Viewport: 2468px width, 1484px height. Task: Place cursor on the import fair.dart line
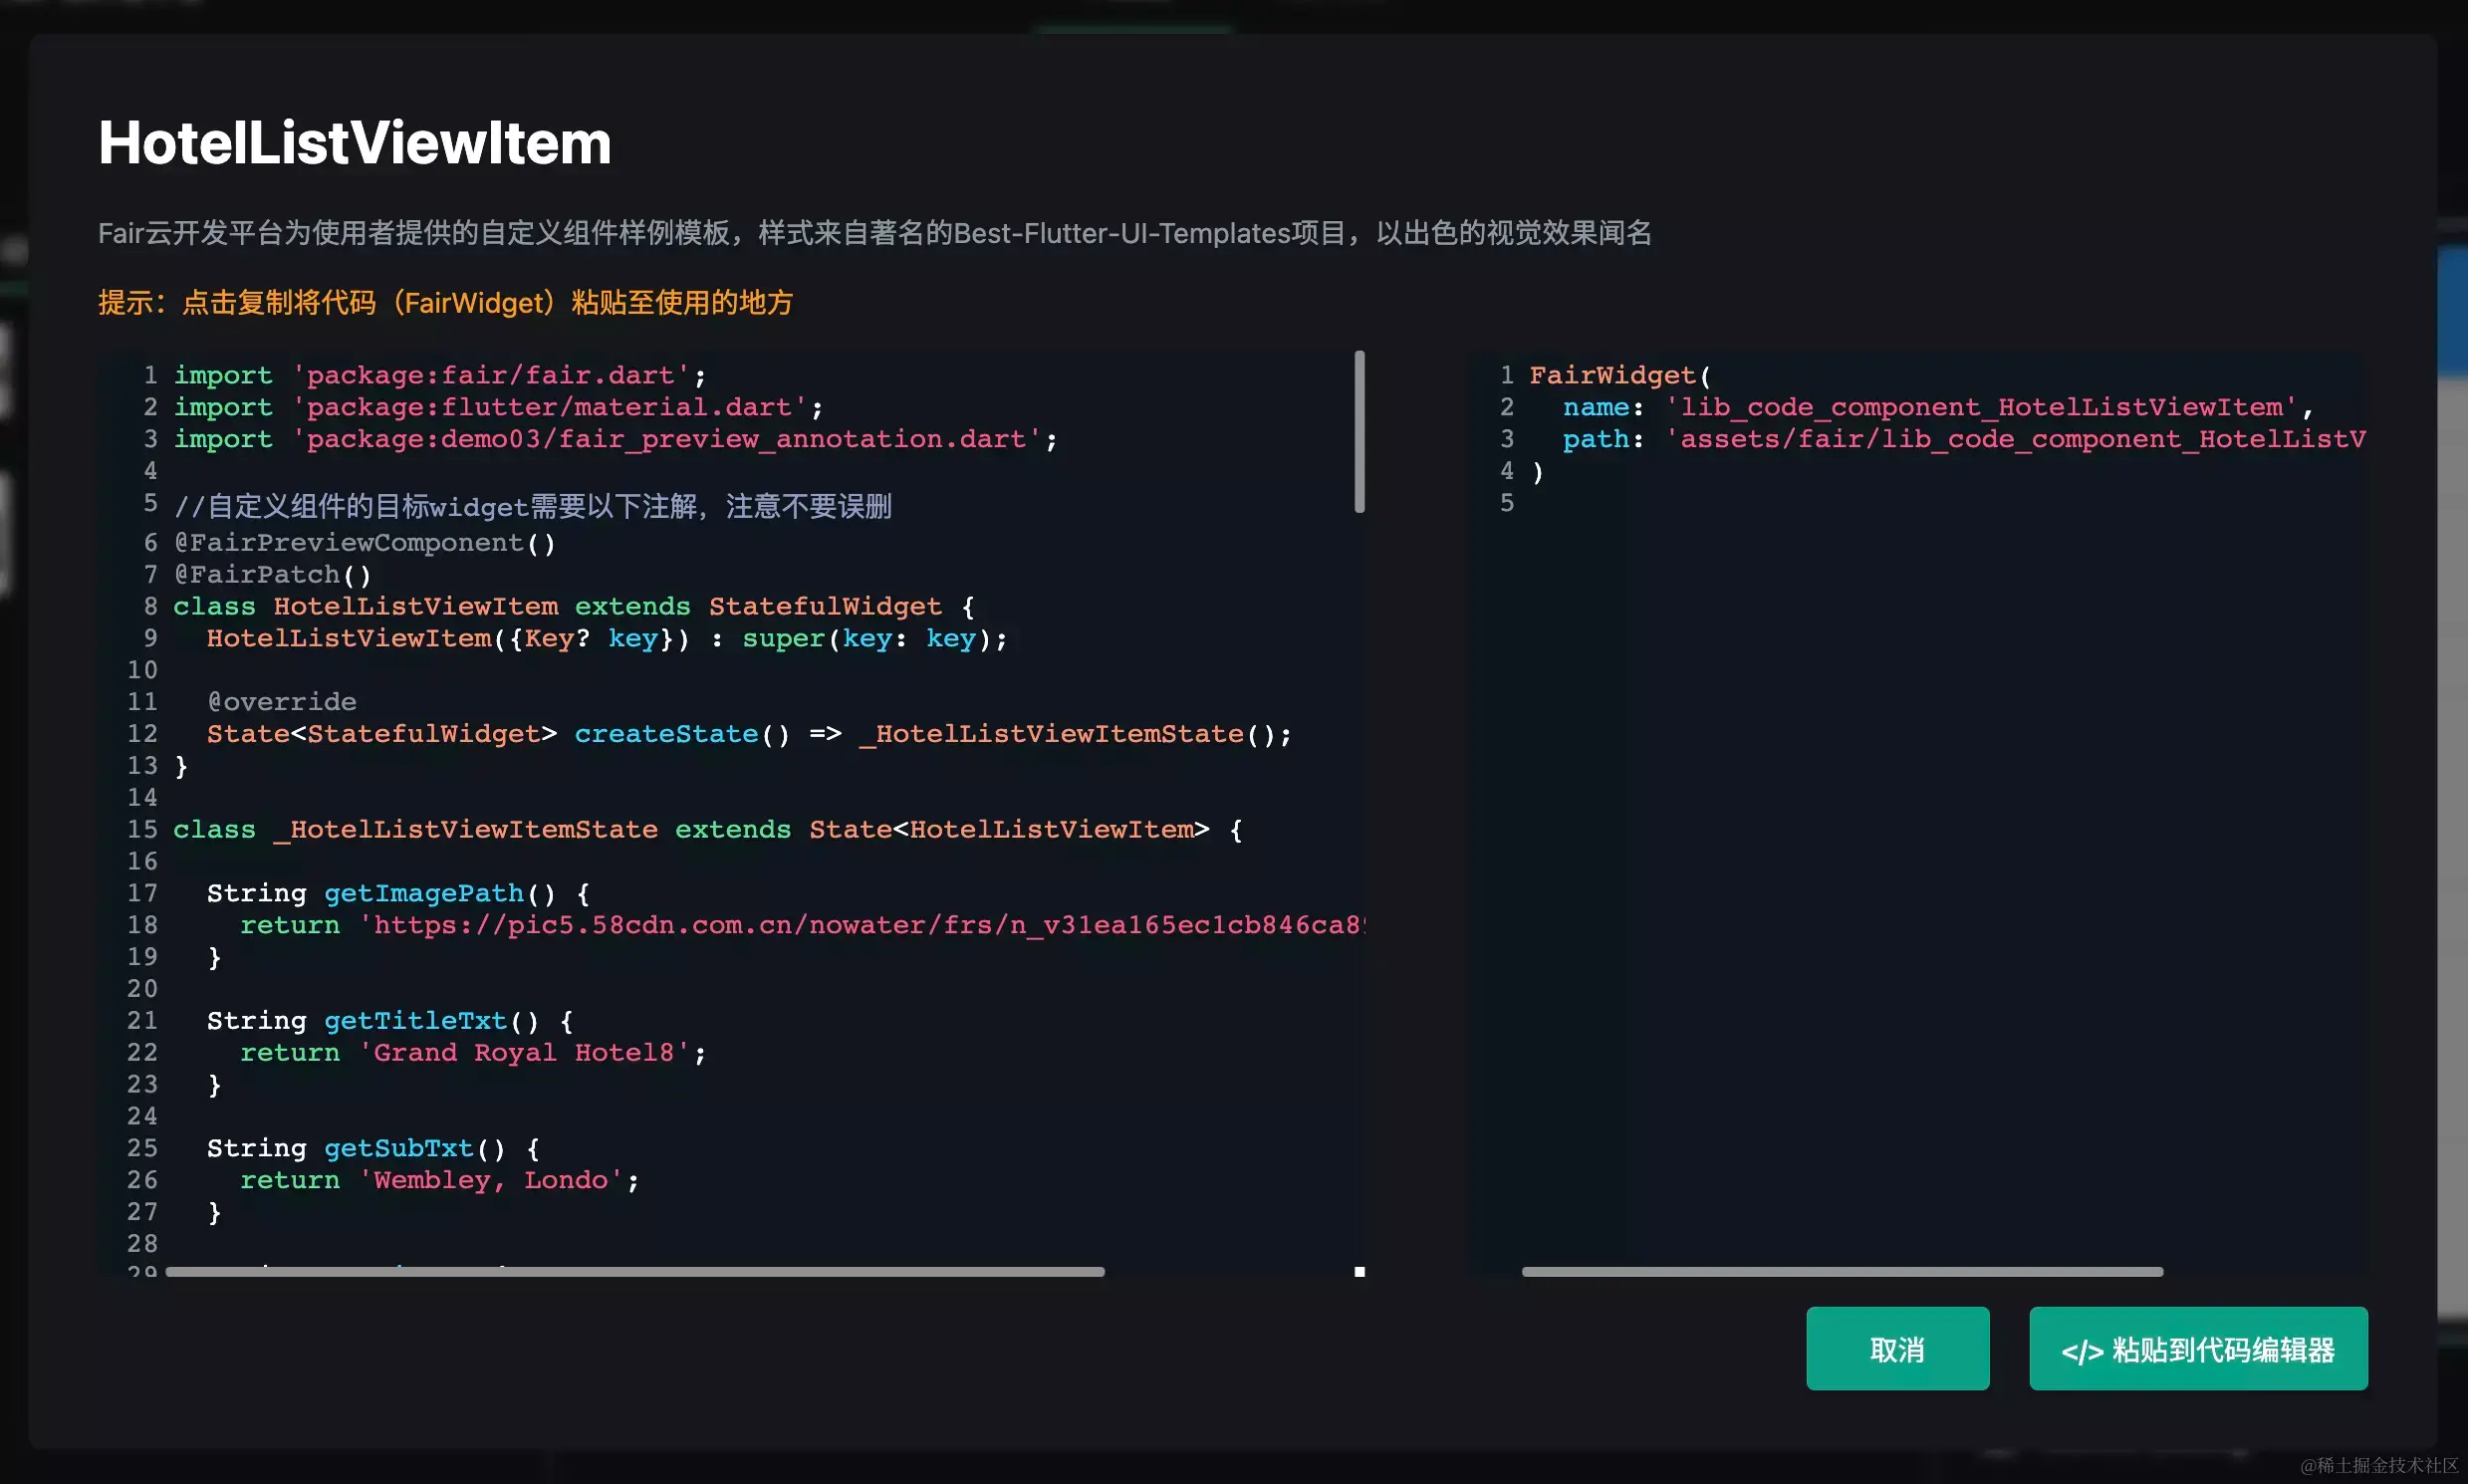[x=440, y=375]
